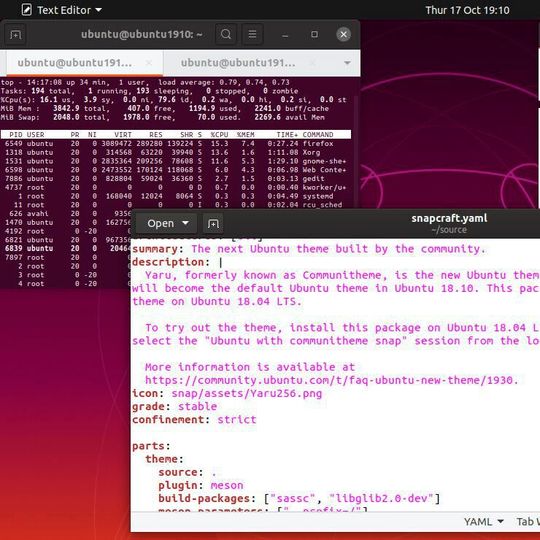Click the terminal title ubuntu@ubuntu1910

(x=142, y=34)
